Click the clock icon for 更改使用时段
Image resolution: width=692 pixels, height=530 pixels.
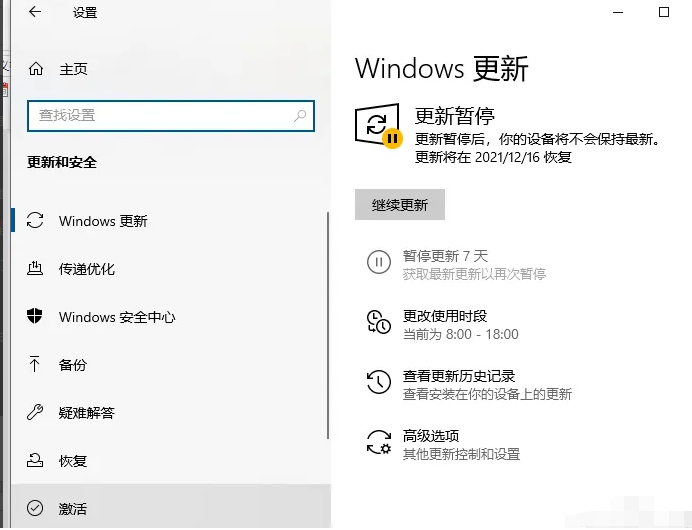tap(378, 322)
